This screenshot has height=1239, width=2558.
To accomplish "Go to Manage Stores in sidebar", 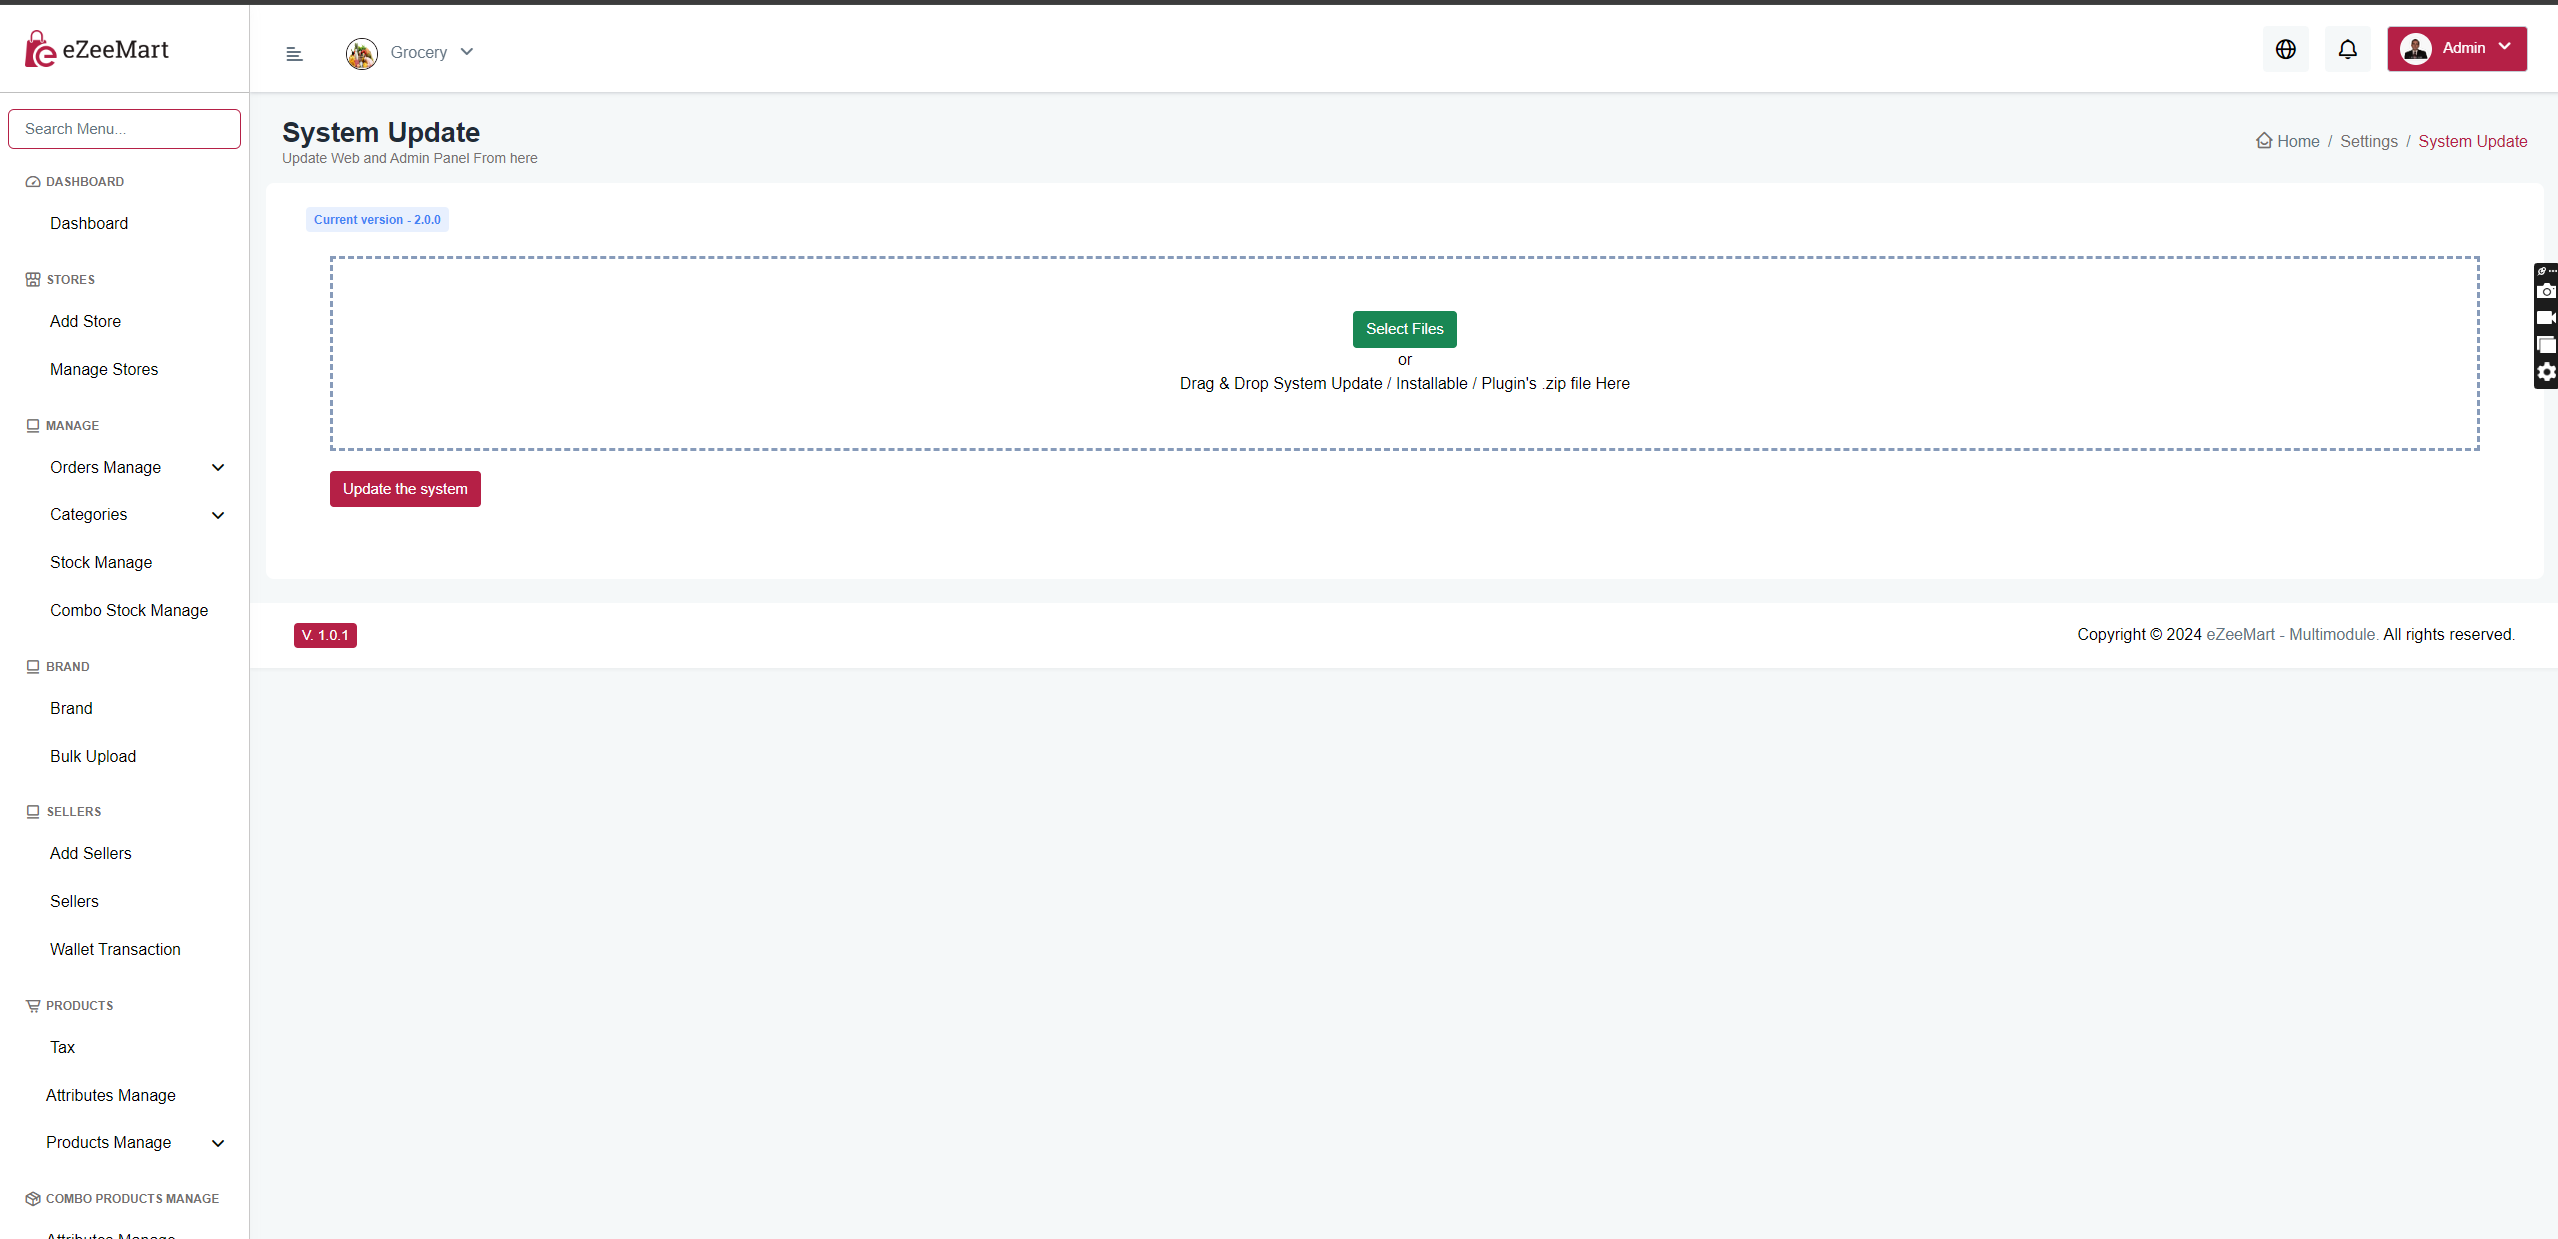I will 104,369.
